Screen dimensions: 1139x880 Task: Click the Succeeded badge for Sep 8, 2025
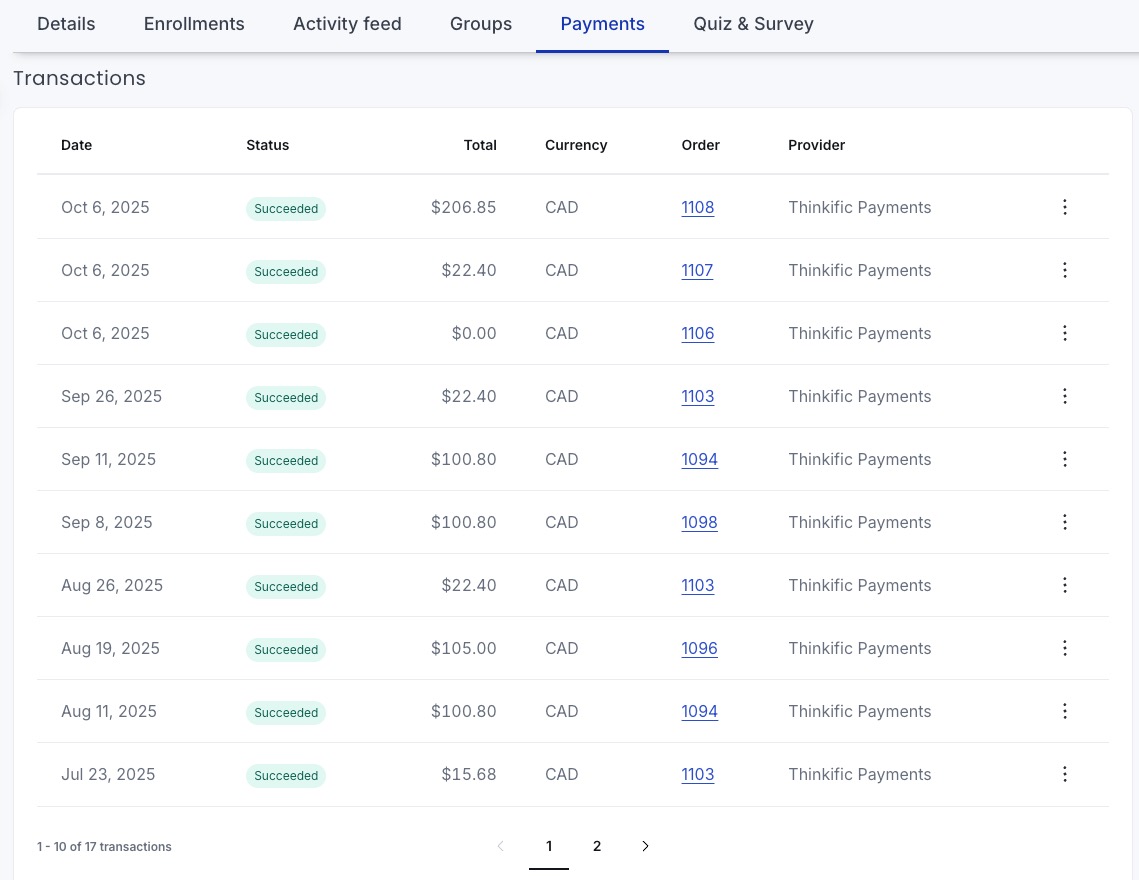(285, 523)
